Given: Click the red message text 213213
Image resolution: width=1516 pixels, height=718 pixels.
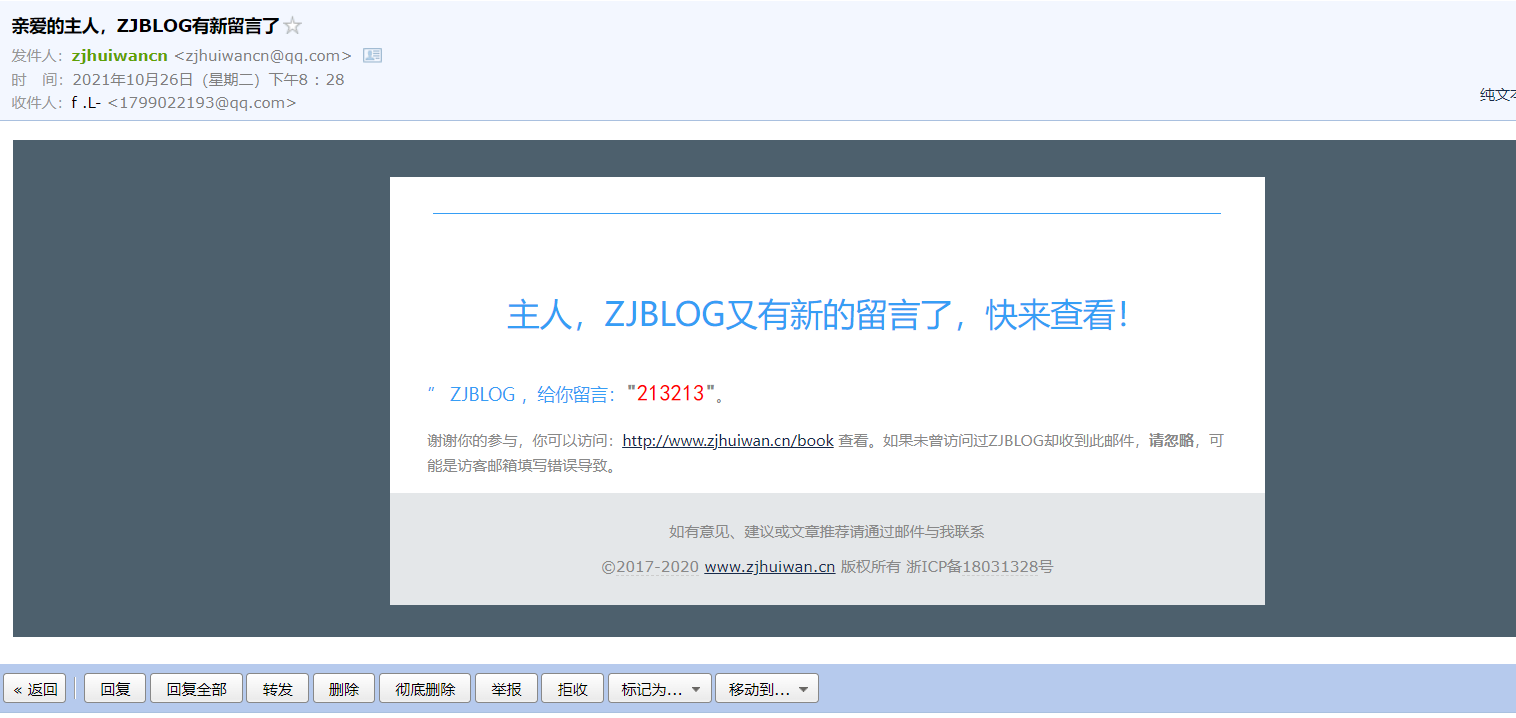Looking at the screenshot, I should coord(670,394).
